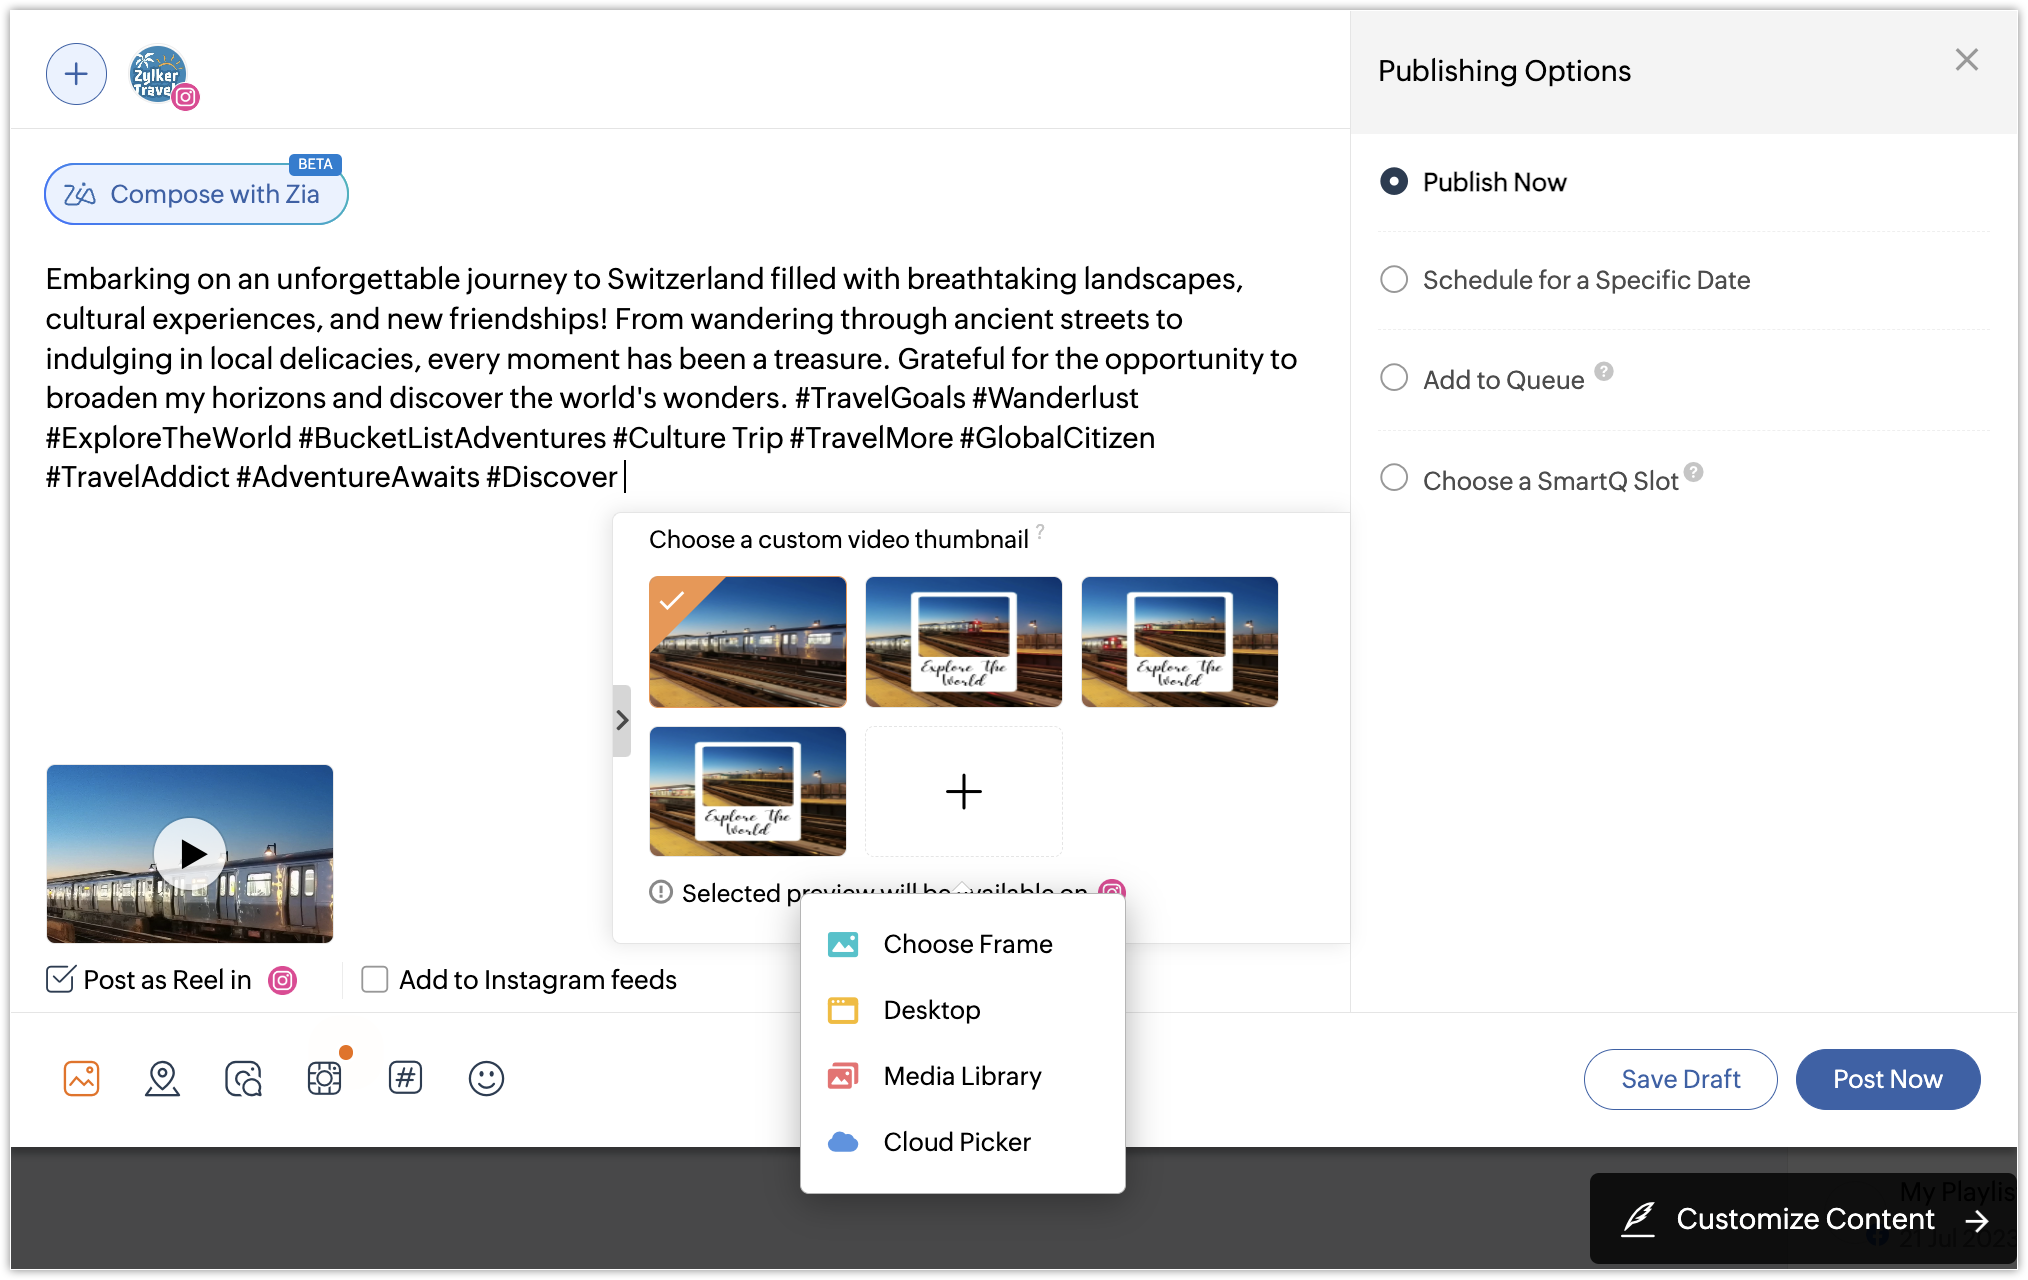Click the add custom thumbnail plus tile
Image resolution: width=2028 pixels, height=1280 pixels.
(963, 791)
